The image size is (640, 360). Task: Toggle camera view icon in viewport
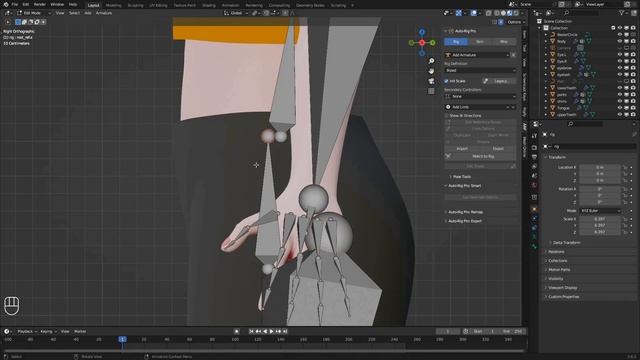(431, 81)
